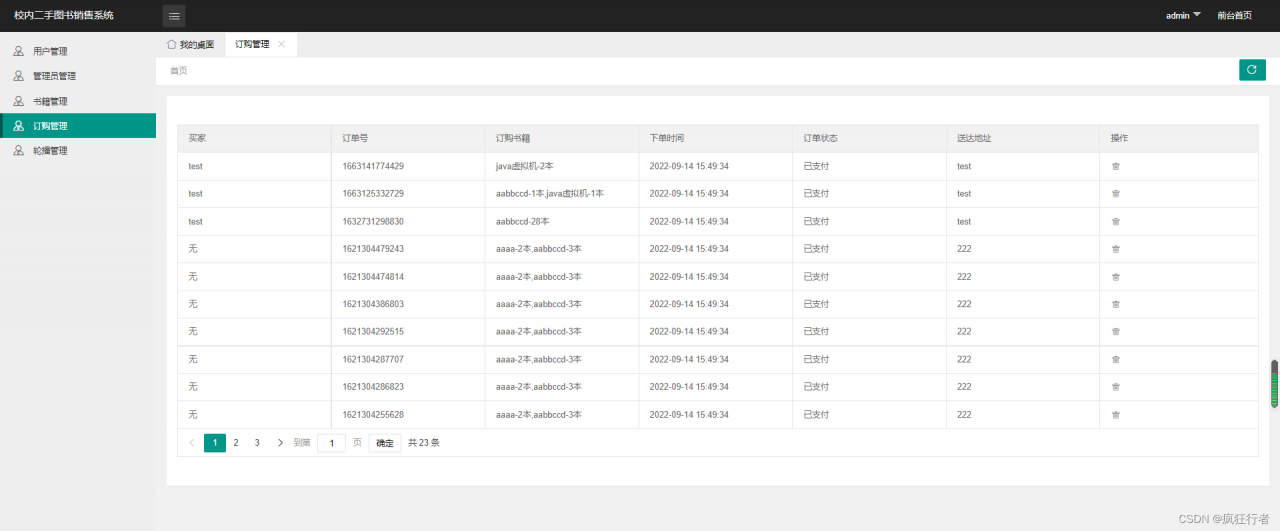Delete order 1621304474814 via trash icon

tap(1116, 277)
